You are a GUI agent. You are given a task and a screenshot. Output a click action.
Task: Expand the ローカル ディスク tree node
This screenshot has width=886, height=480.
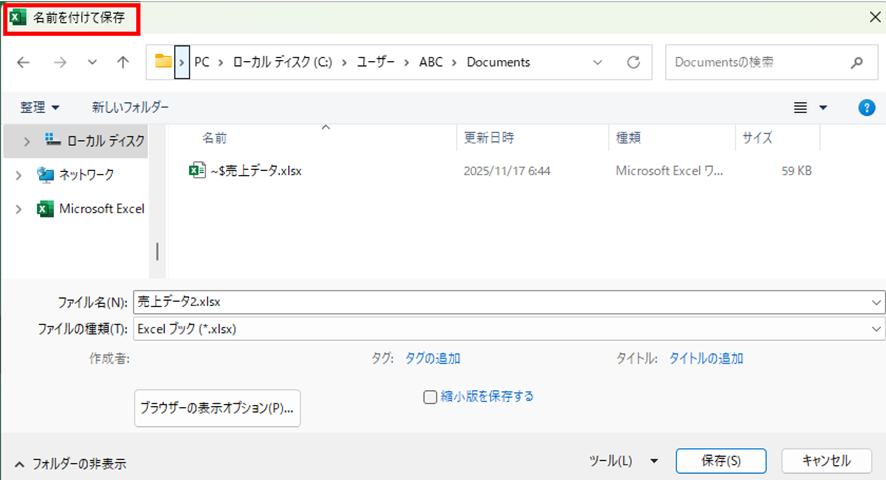pos(27,142)
